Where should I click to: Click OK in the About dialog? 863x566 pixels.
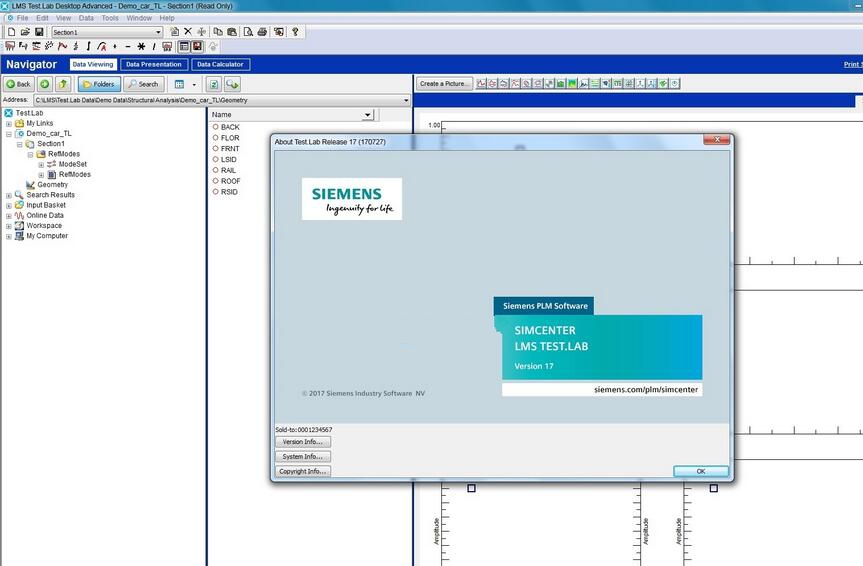click(x=701, y=471)
